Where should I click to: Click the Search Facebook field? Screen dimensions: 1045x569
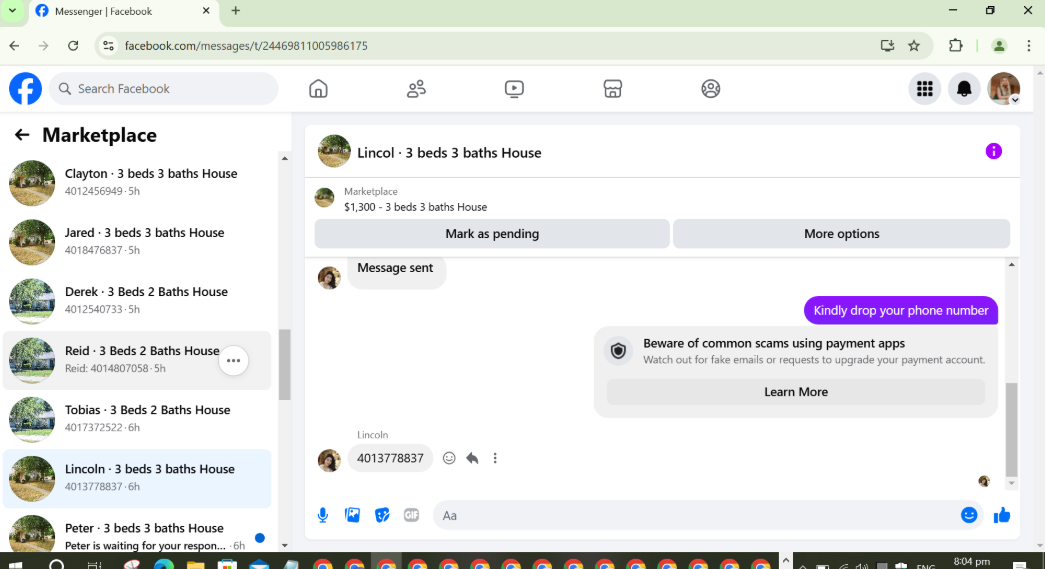163,89
